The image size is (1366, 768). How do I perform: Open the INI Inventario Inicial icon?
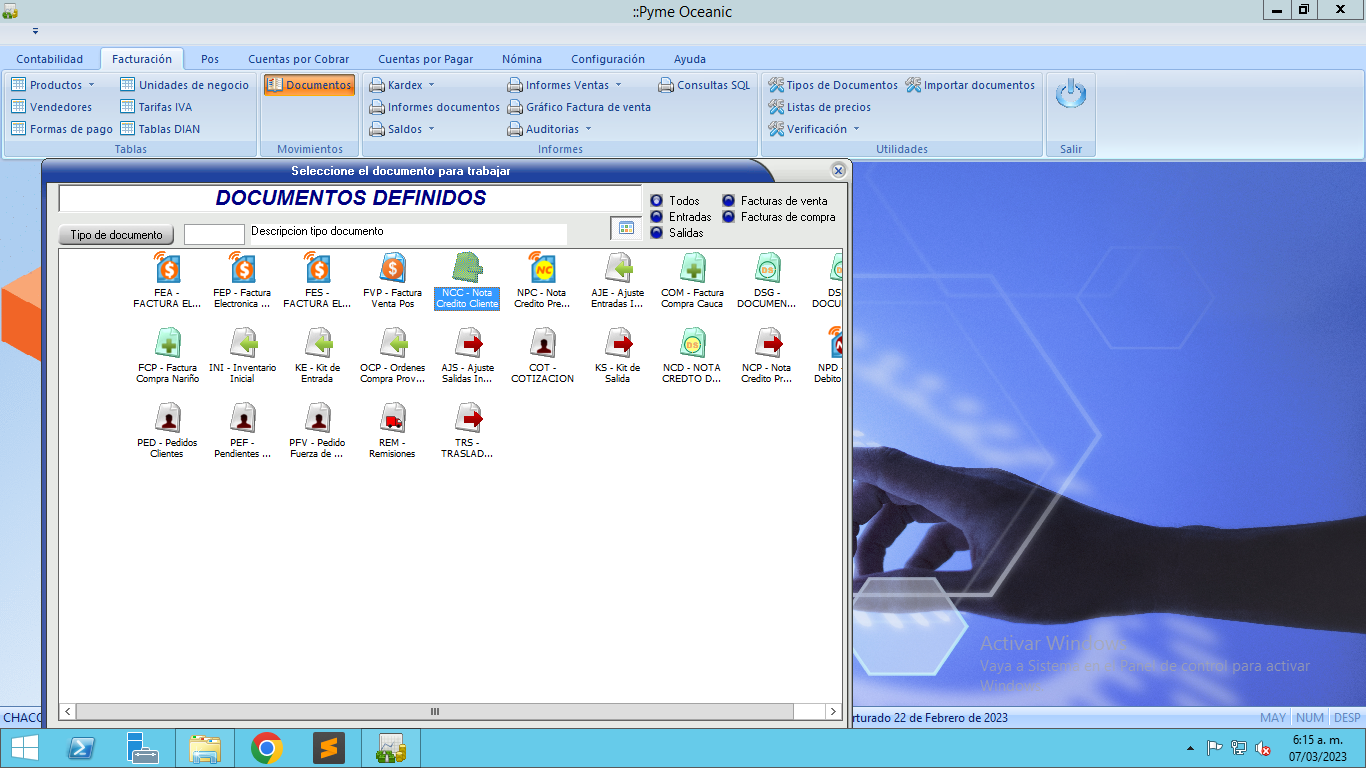242,344
